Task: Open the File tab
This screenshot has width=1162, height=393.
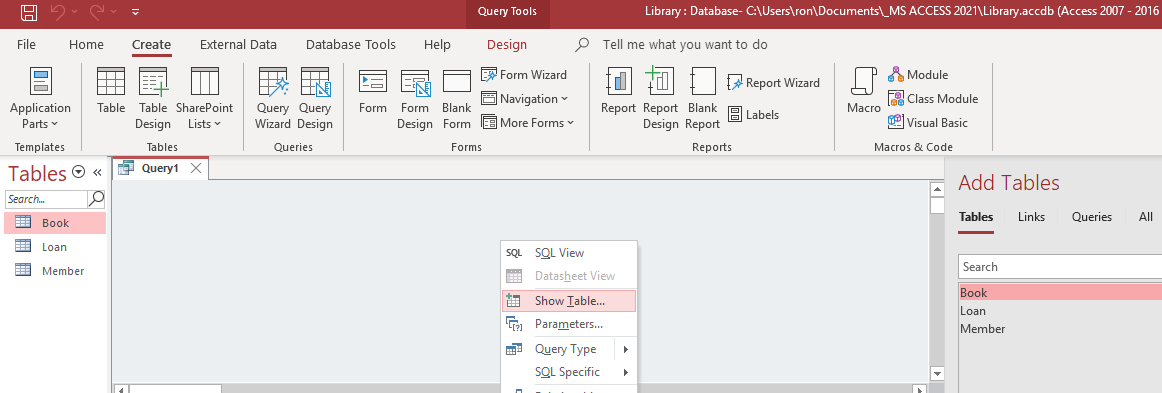Action: 26,44
